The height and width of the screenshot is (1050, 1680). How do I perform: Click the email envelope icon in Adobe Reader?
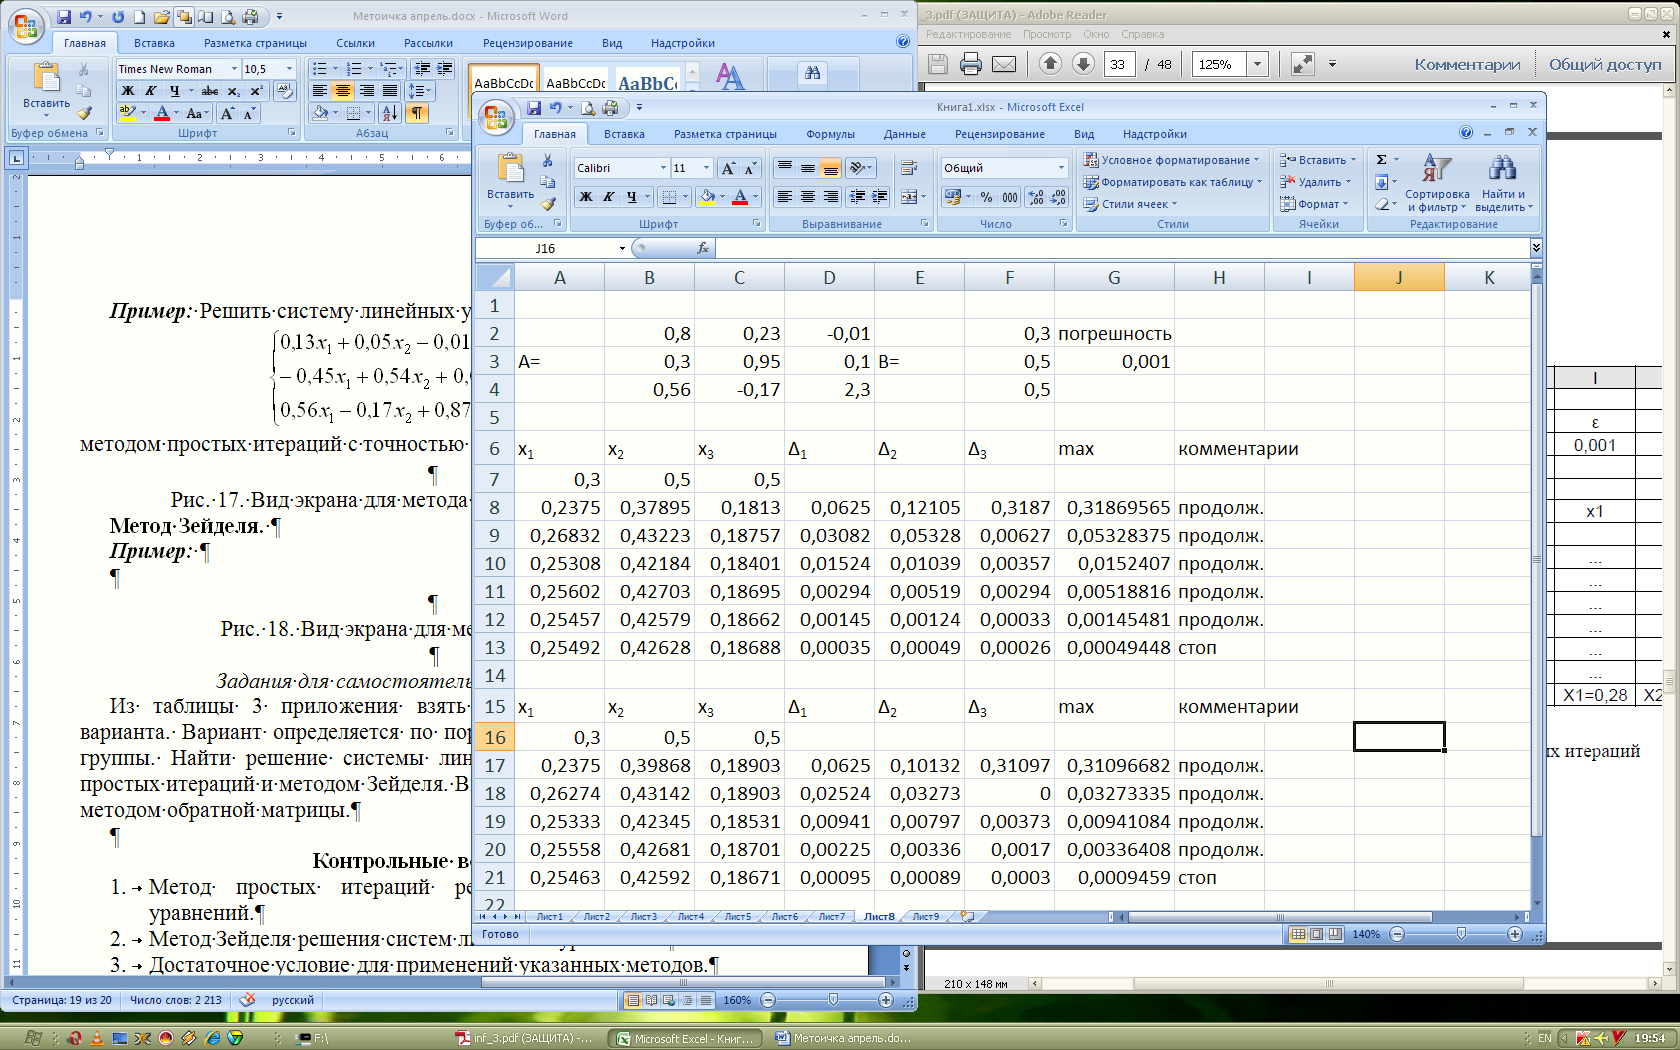pos(1004,64)
